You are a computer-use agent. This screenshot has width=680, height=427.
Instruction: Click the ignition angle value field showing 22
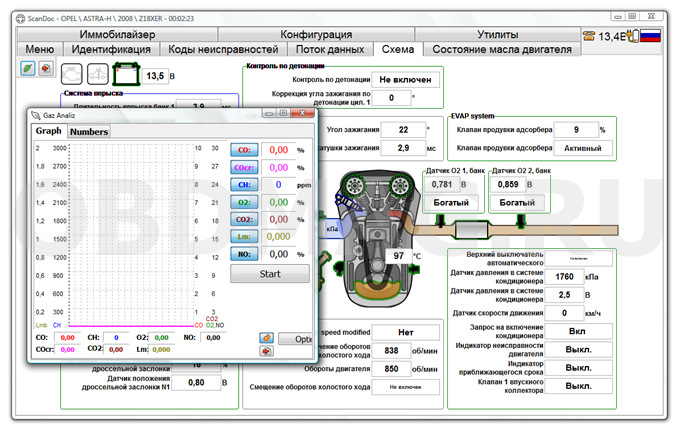[402, 129]
